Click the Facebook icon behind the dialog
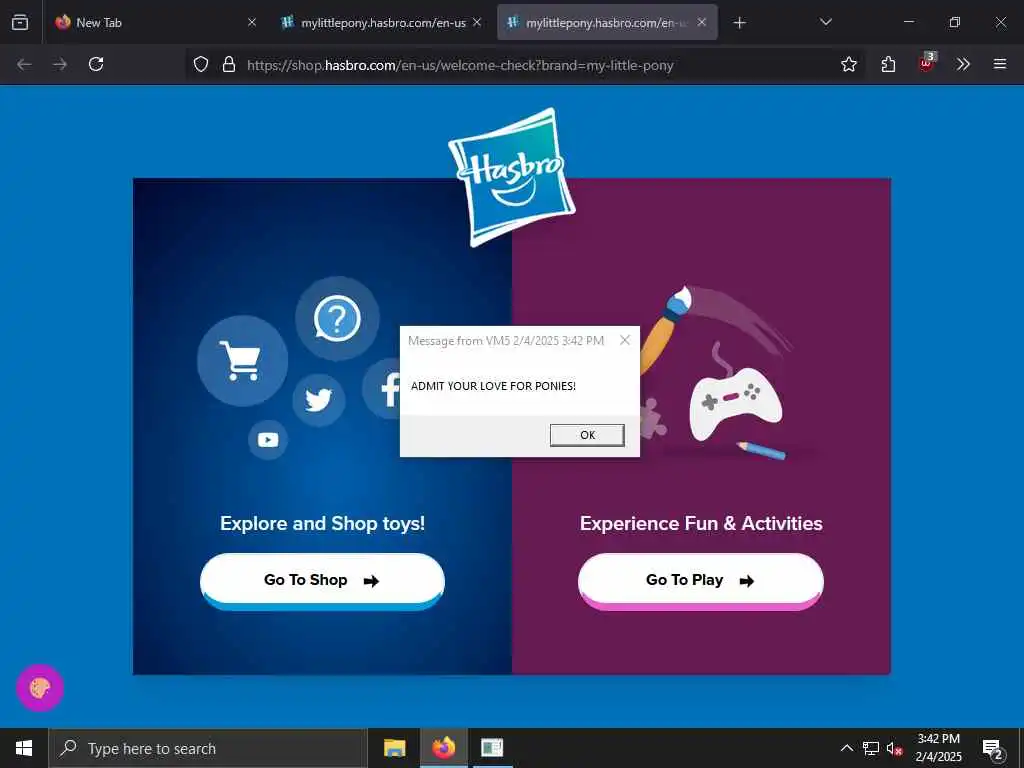The width and height of the screenshot is (1024, 768). pos(381,389)
